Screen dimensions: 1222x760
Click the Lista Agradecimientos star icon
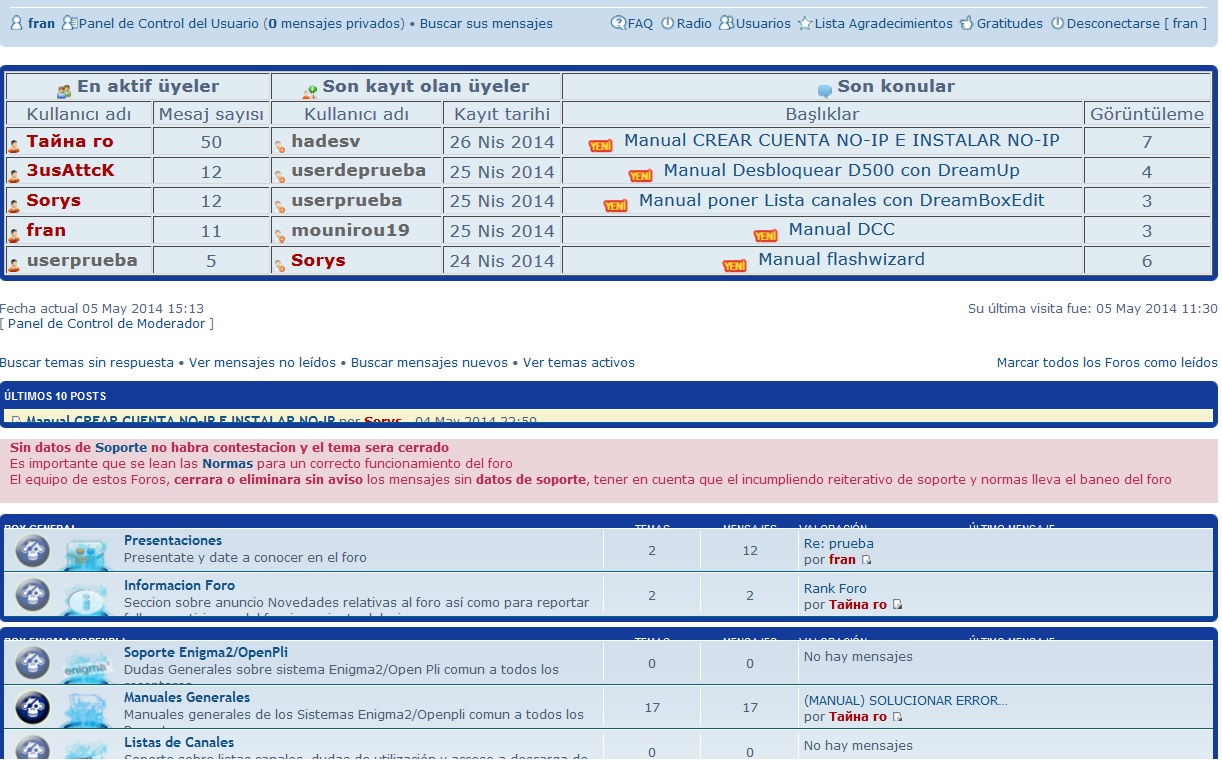coord(804,23)
